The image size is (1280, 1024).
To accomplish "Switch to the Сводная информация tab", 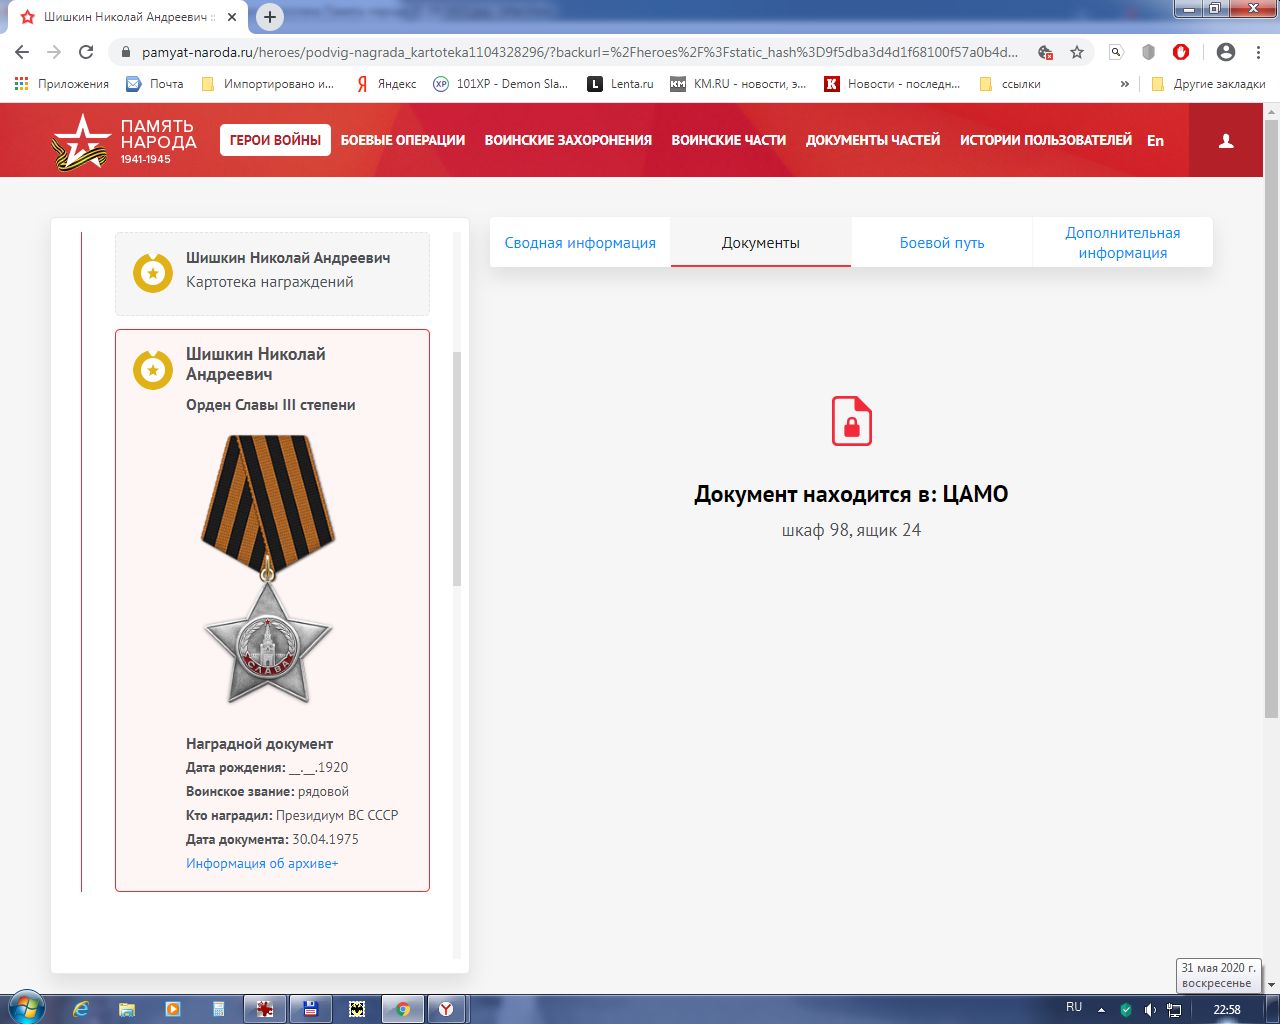I will (580, 243).
